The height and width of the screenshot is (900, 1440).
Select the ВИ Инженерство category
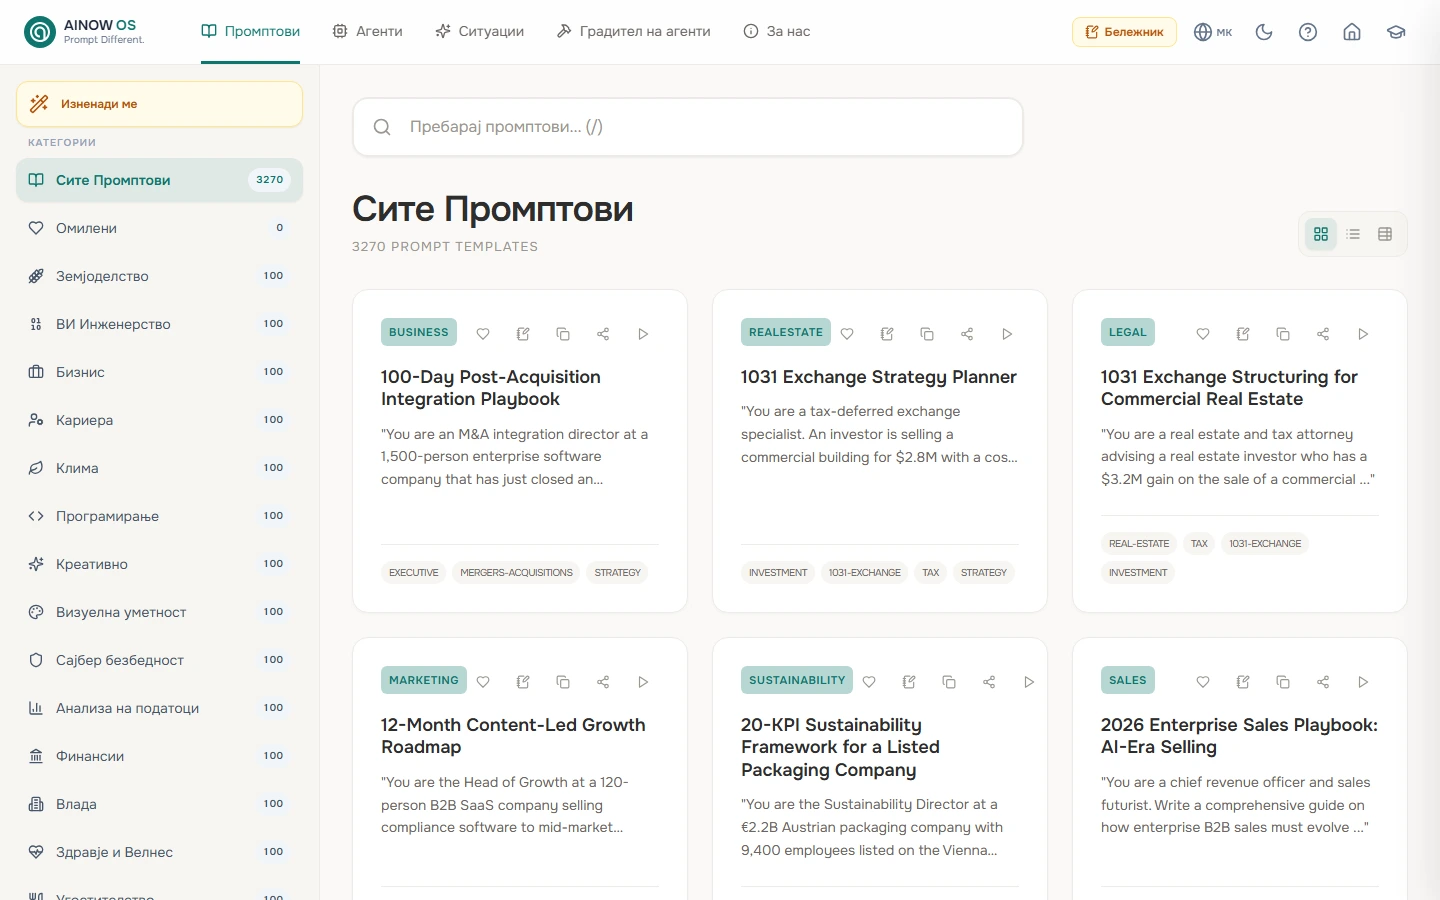160,324
